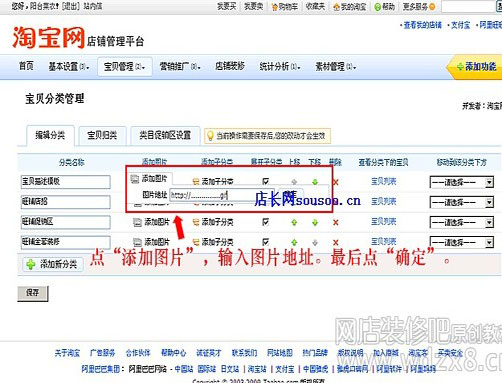Click 添加子分类 in the 旺铺促销区 row

click(213, 222)
